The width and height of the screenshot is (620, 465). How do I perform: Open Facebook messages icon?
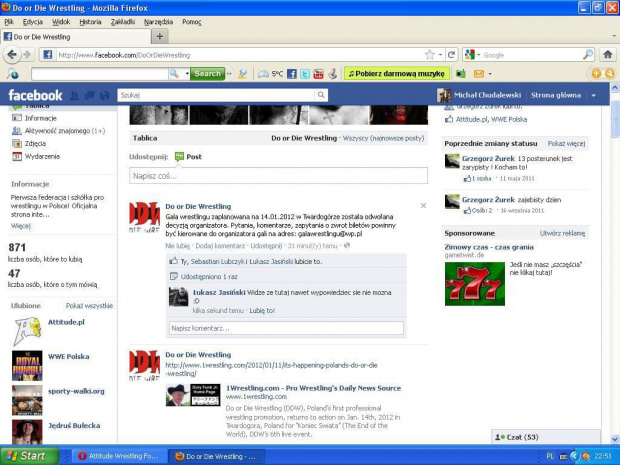89,95
